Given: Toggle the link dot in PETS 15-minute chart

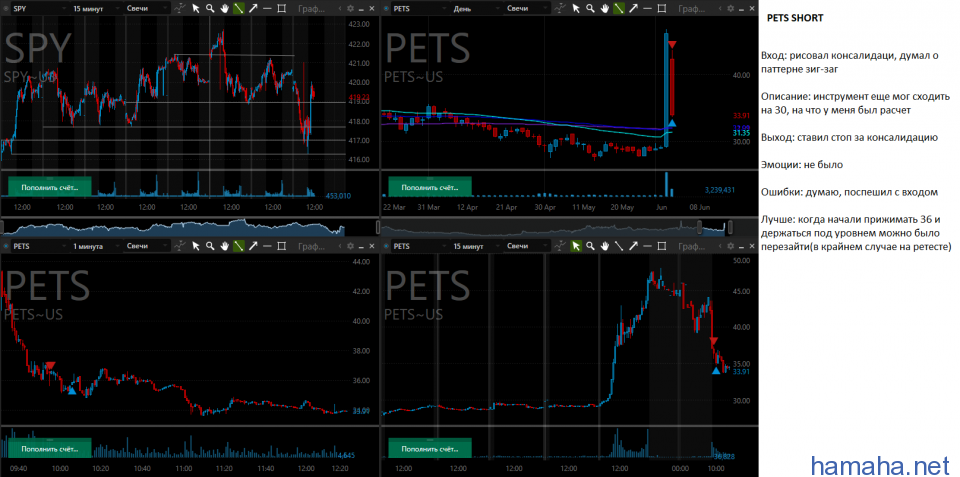Looking at the screenshot, I should (x=386, y=246).
